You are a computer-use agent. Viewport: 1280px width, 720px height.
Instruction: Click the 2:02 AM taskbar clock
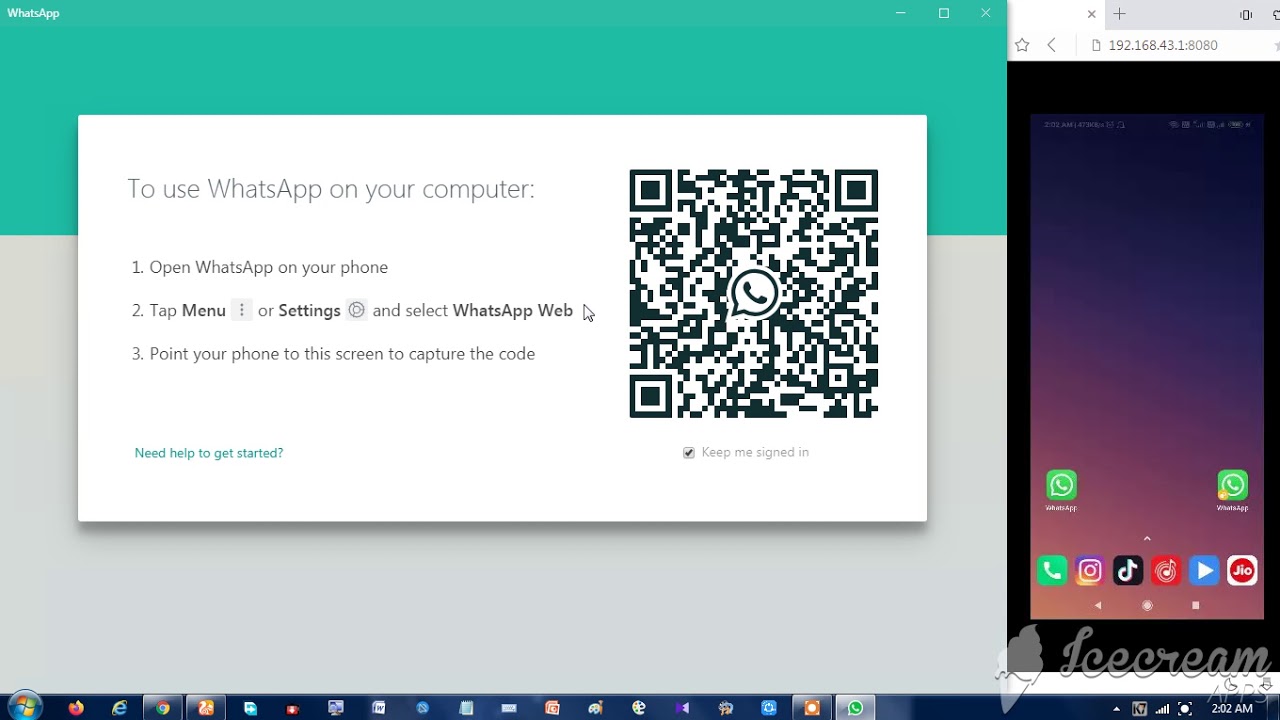tap(1231, 709)
